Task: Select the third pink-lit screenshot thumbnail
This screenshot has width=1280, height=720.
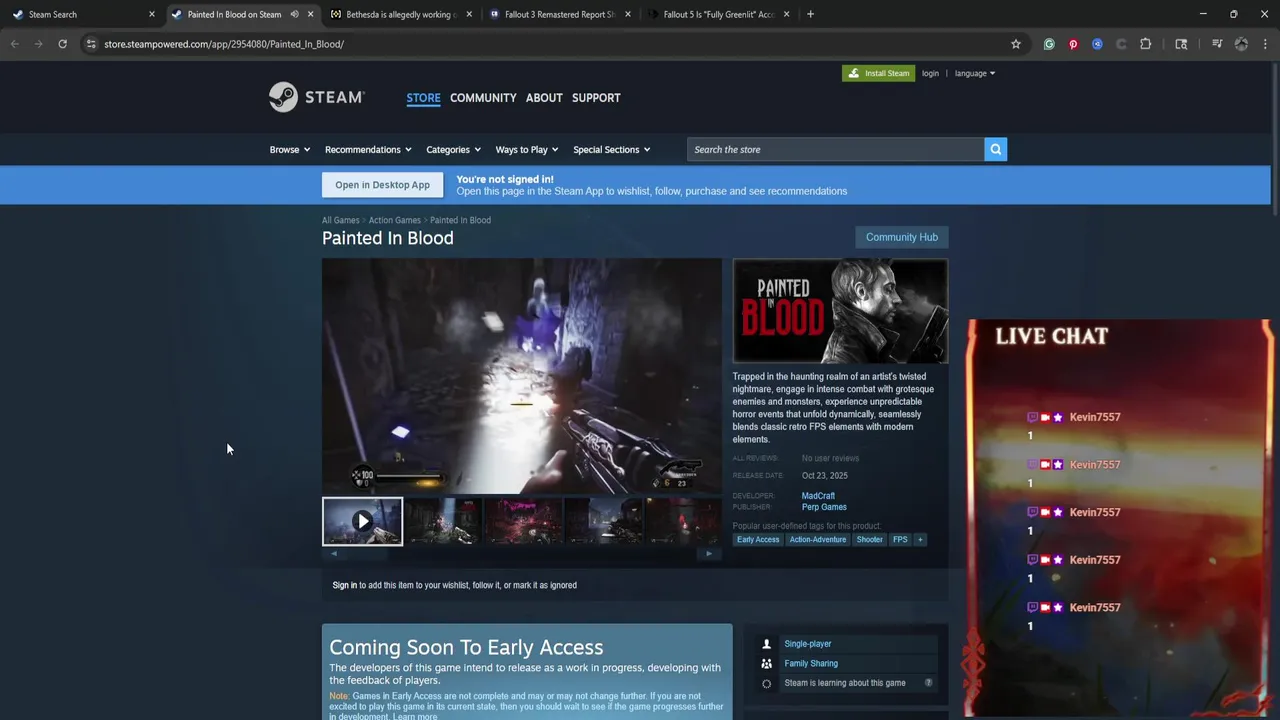Action: 523,521
